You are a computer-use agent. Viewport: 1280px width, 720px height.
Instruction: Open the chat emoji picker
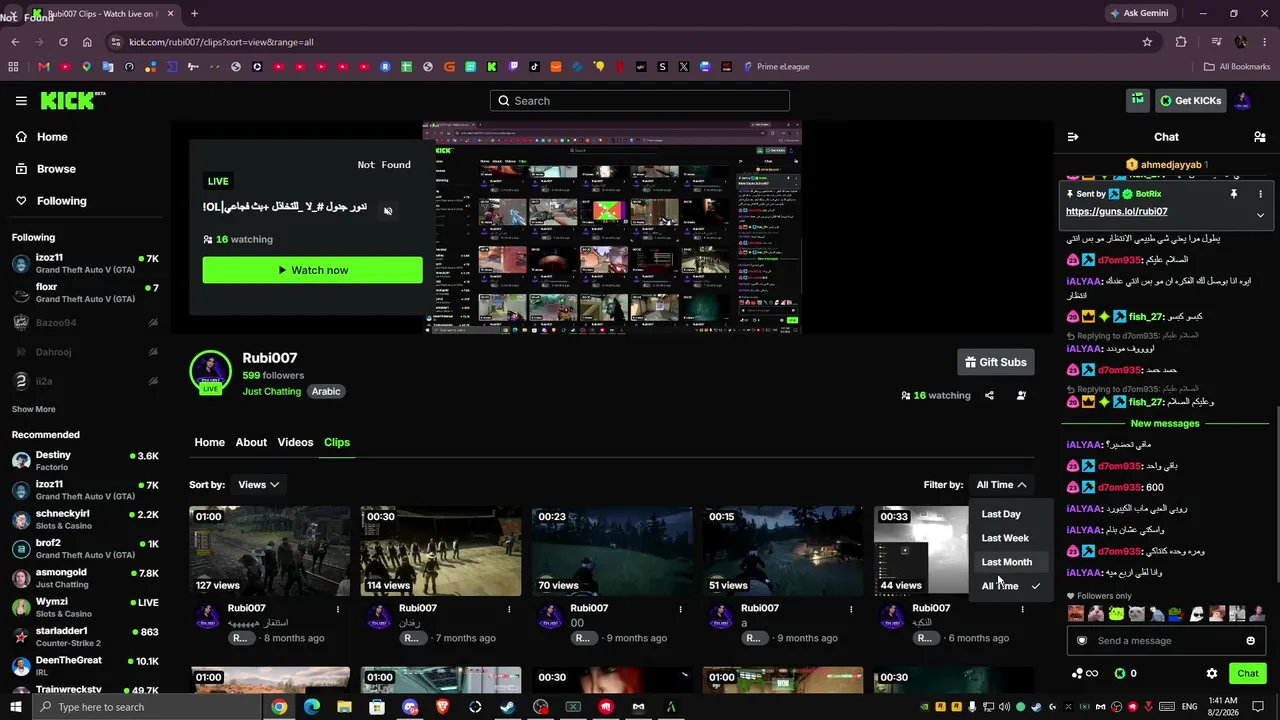[x=1250, y=641]
